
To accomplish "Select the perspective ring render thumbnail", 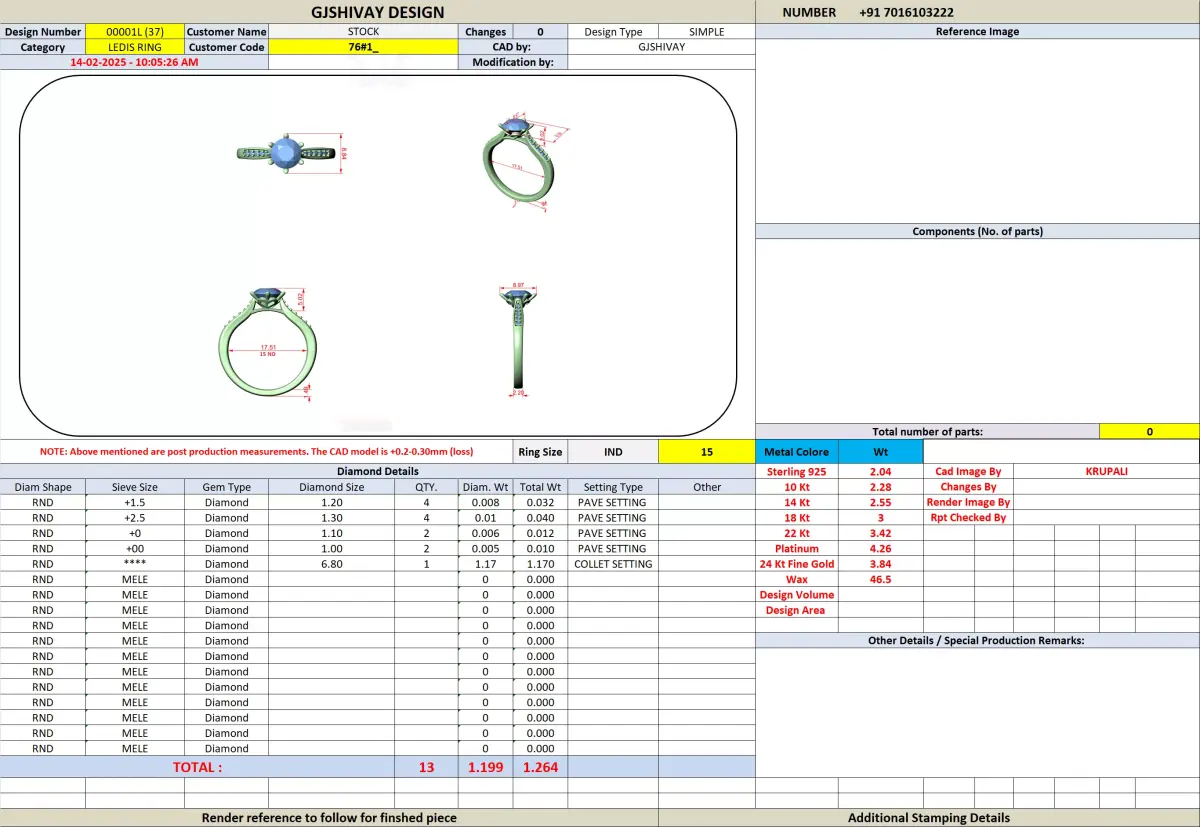I will (x=520, y=160).
